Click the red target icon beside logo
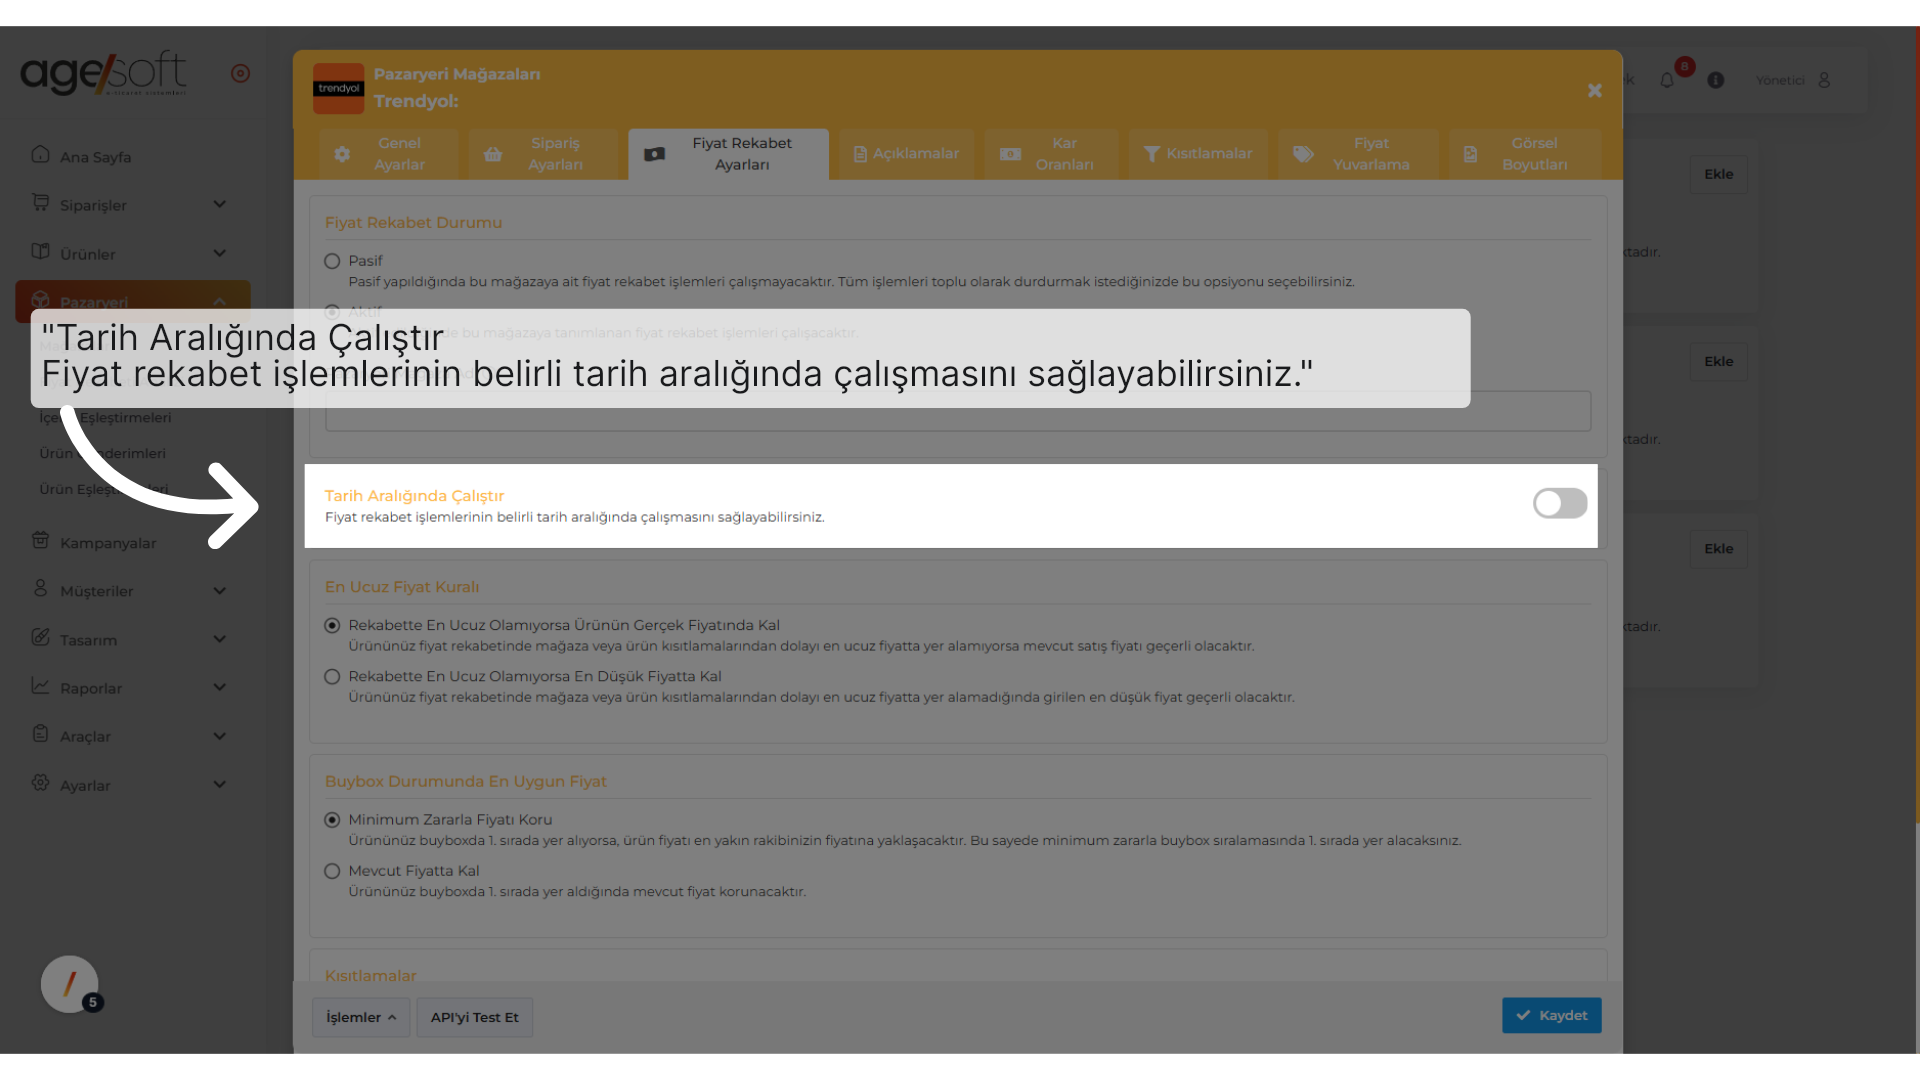Image resolution: width=1920 pixels, height=1080 pixels. 240,73
